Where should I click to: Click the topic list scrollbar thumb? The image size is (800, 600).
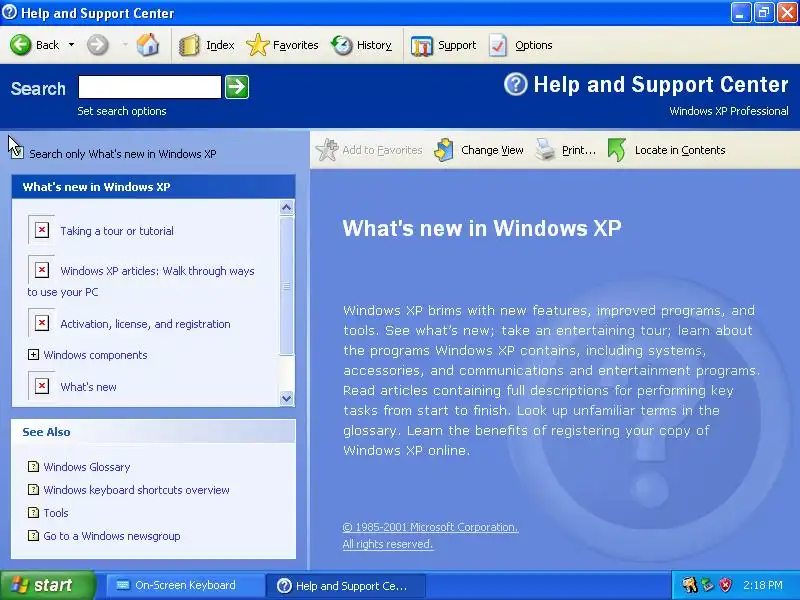click(287, 285)
